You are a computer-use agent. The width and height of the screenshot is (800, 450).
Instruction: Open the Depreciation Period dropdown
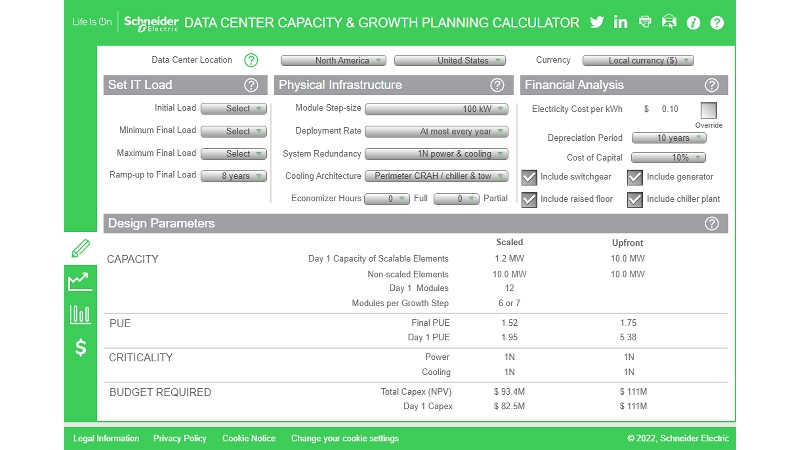[x=669, y=138]
